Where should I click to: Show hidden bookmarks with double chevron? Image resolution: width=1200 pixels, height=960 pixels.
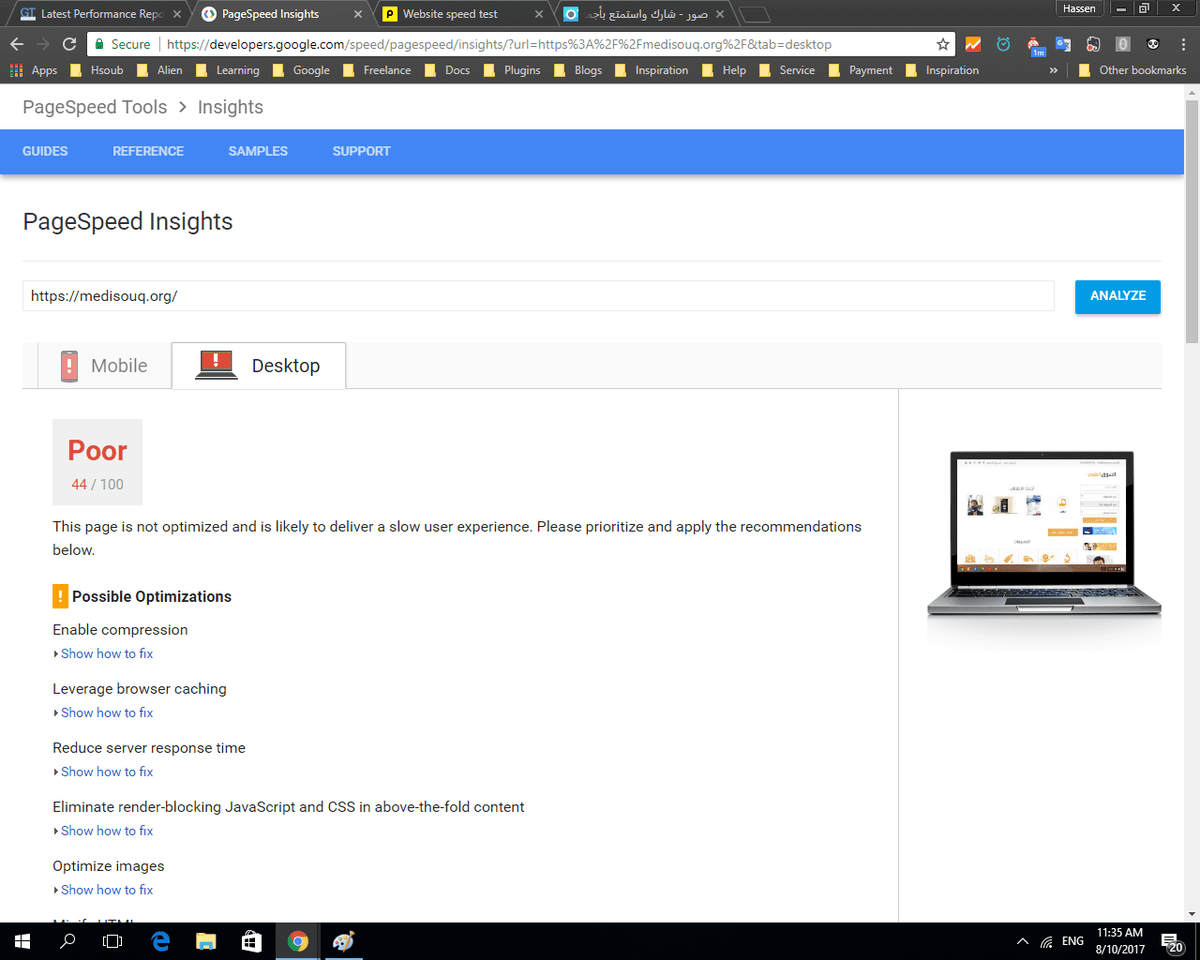(x=1053, y=70)
